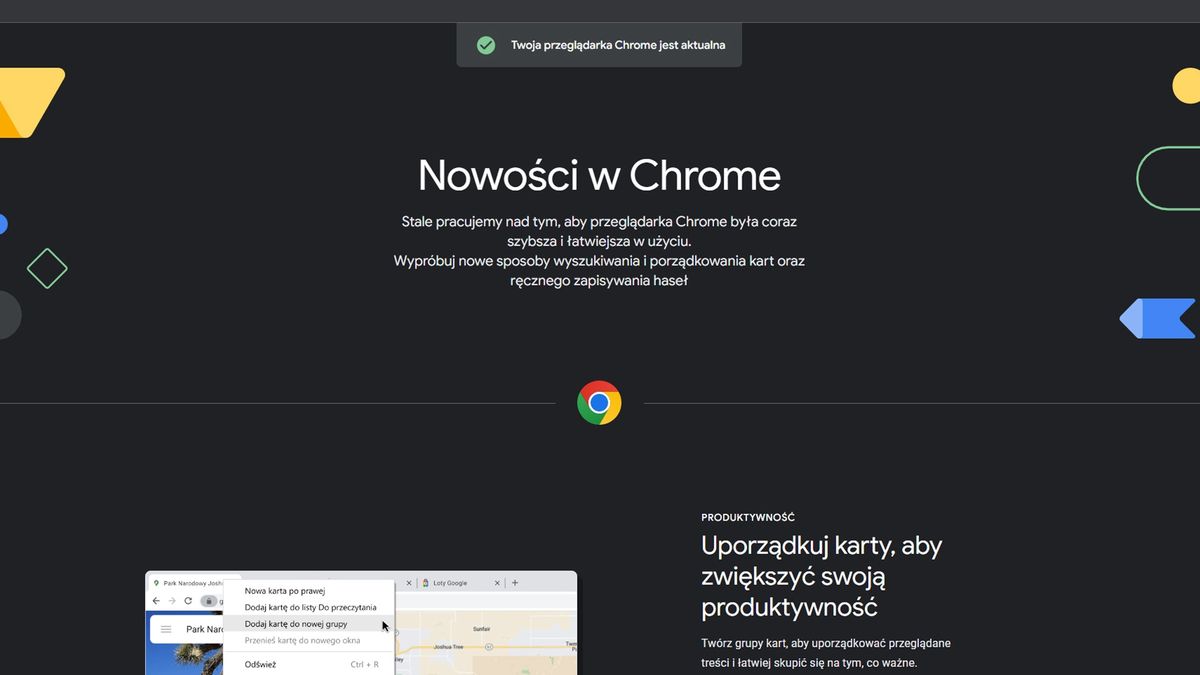Click the back arrow in the browser mockup
This screenshot has width=1200, height=675.
(x=155, y=601)
